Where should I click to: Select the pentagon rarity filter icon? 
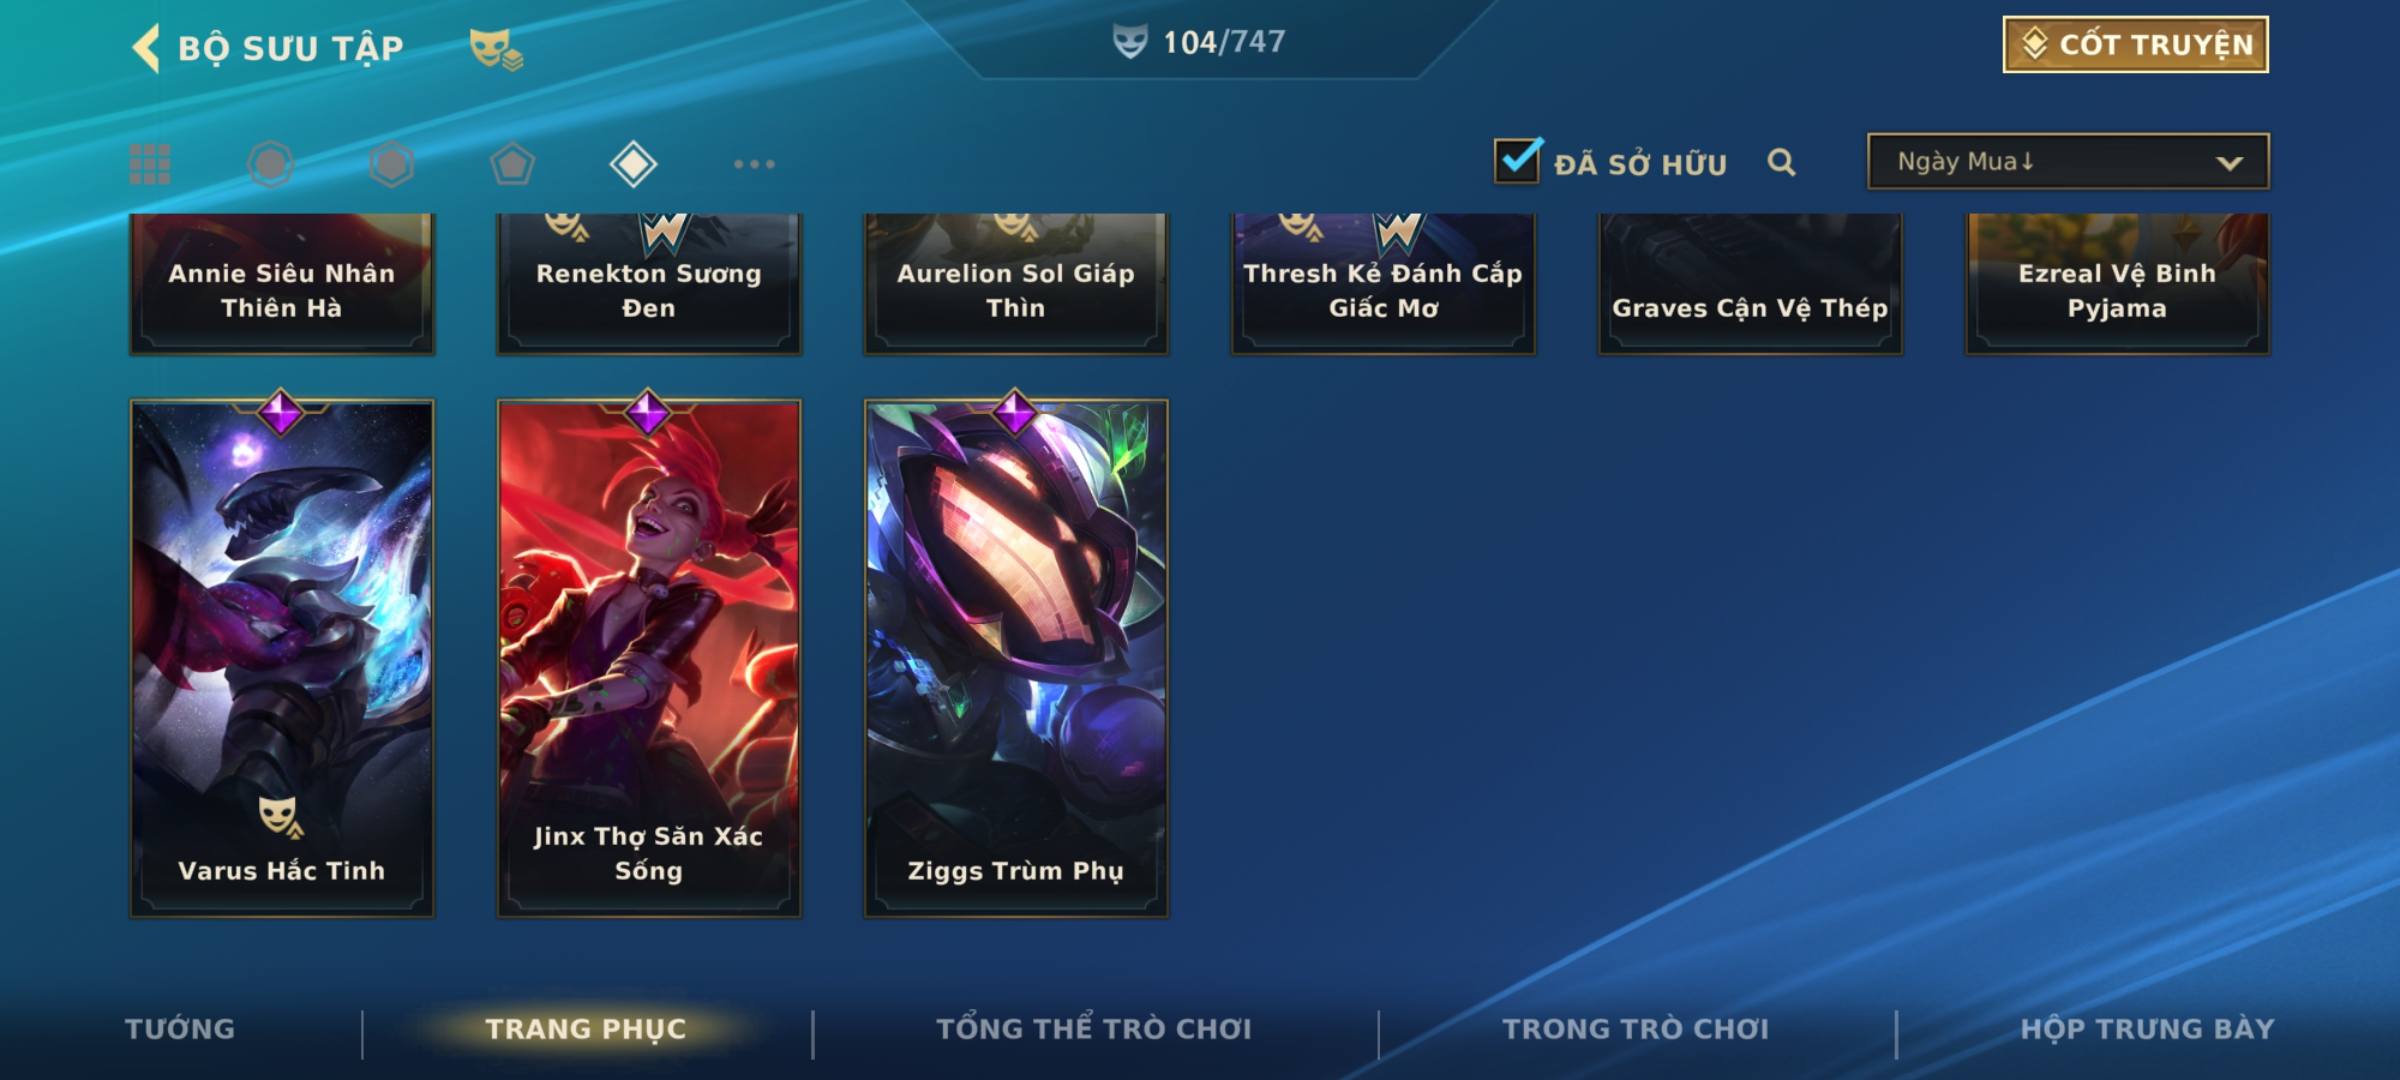click(512, 164)
